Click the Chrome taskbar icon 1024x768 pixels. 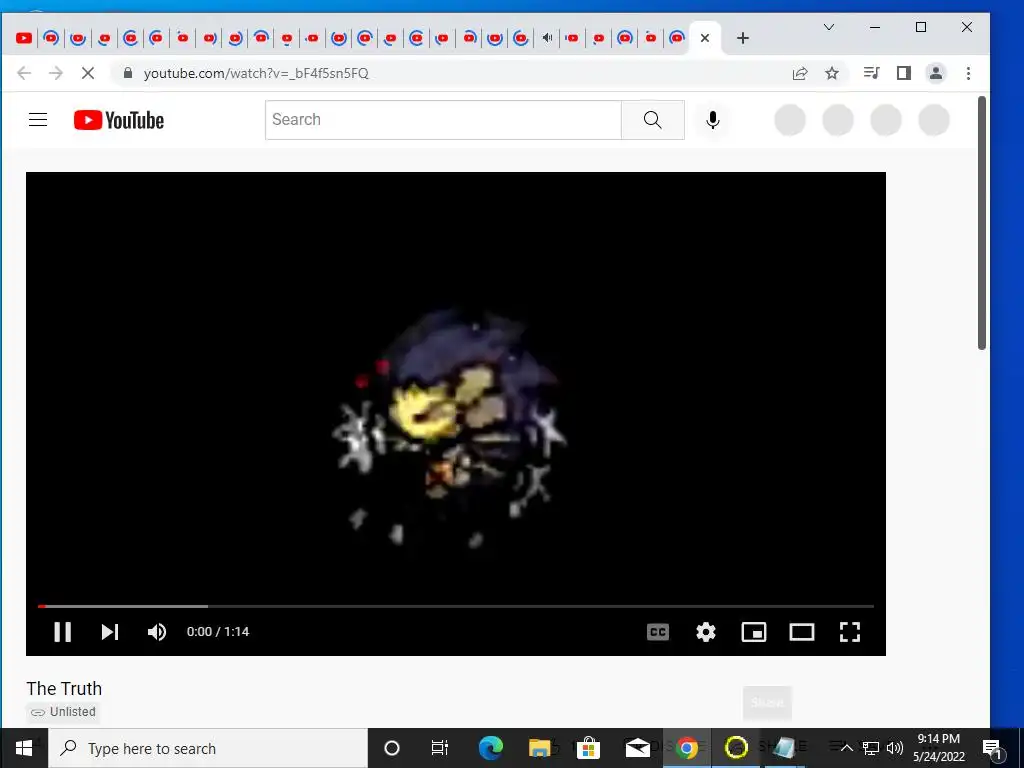pyautogui.click(x=686, y=748)
